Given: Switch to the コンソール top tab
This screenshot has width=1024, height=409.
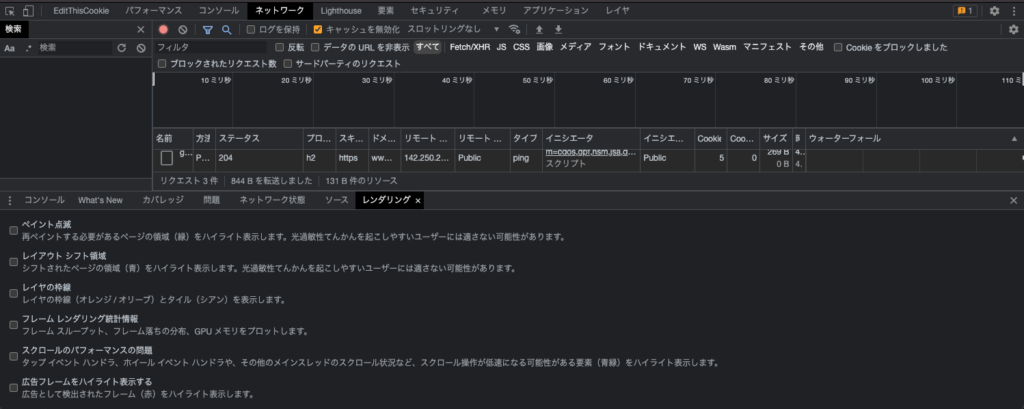Looking at the screenshot, I should [218, 10].
